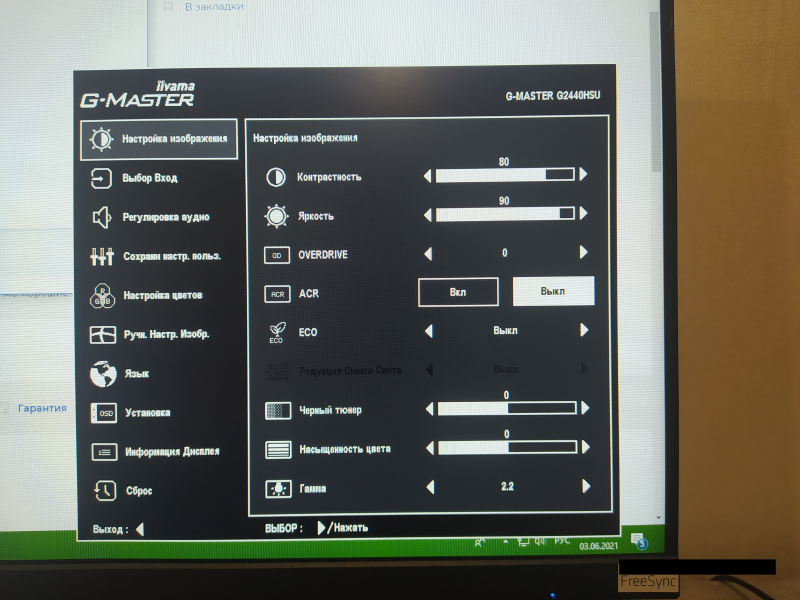Click the reset clock icon for Сброс

click(104, 491)
